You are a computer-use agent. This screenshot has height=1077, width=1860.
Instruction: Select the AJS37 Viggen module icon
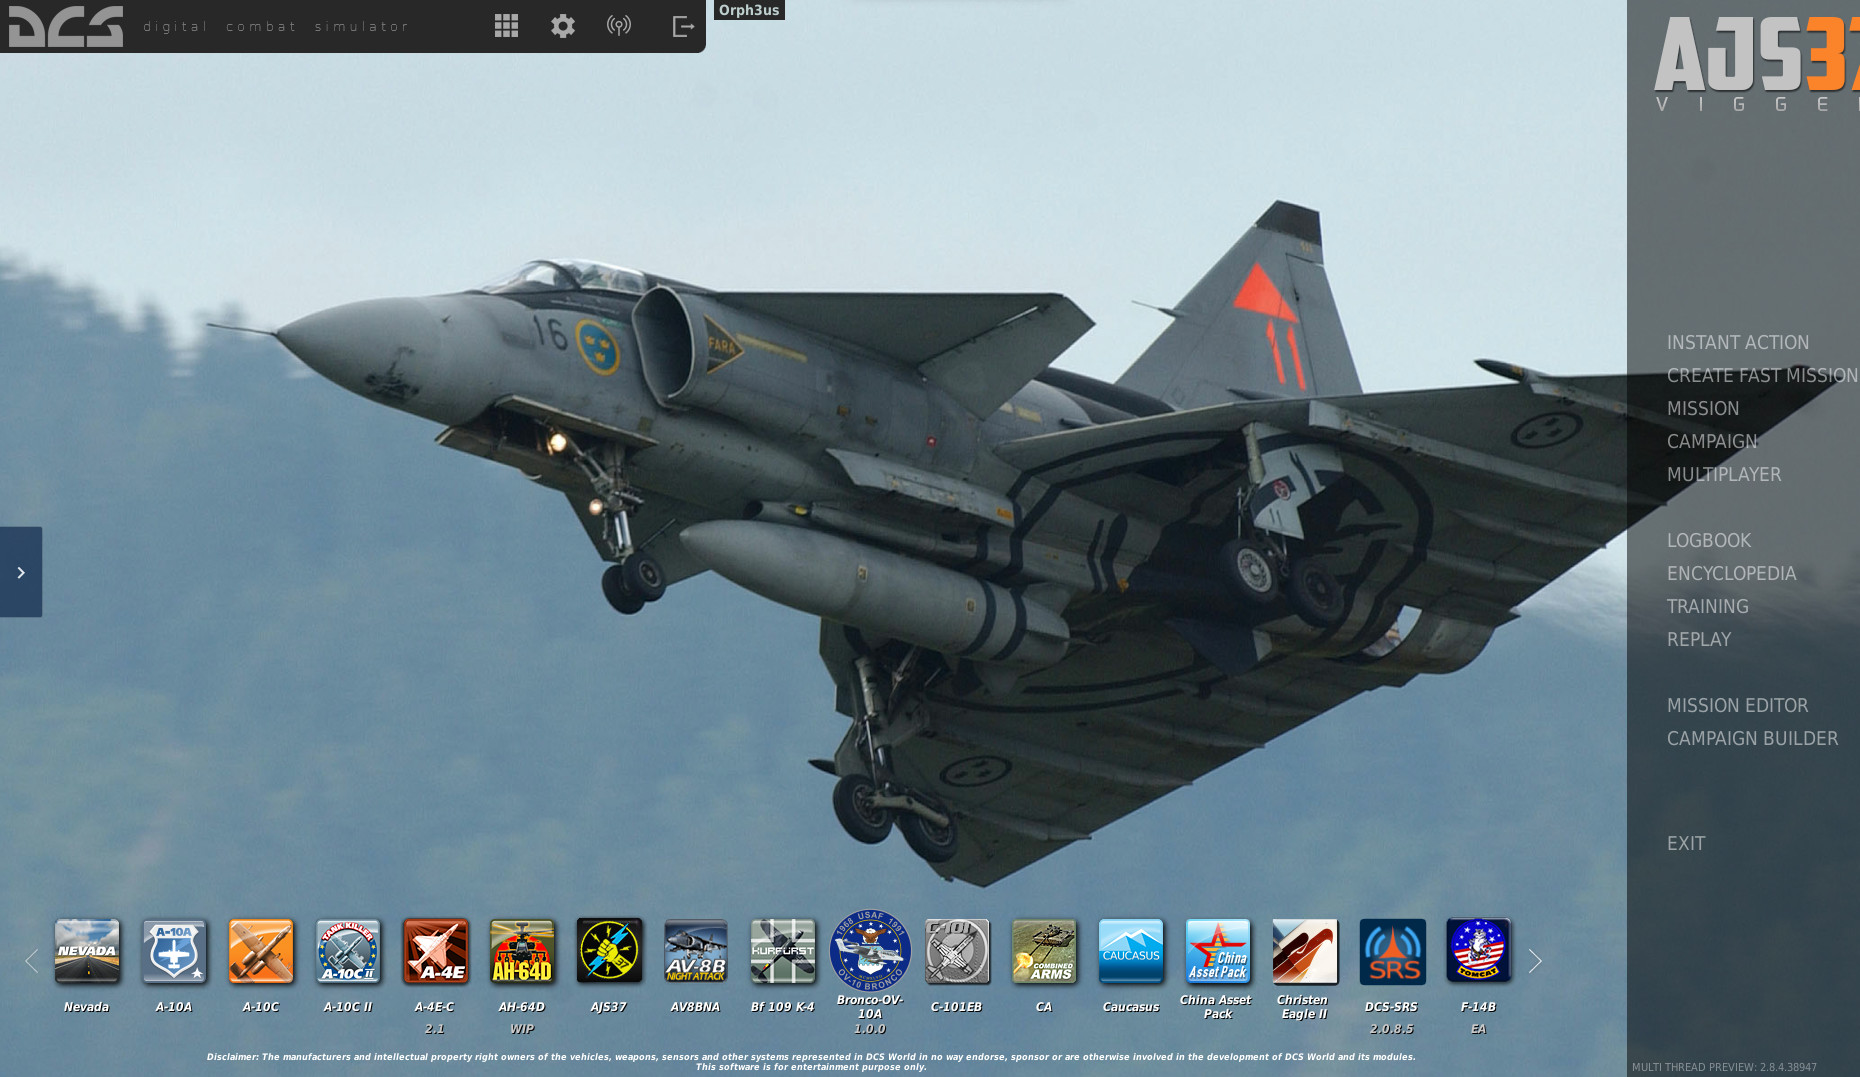click(x=609, y=951)
